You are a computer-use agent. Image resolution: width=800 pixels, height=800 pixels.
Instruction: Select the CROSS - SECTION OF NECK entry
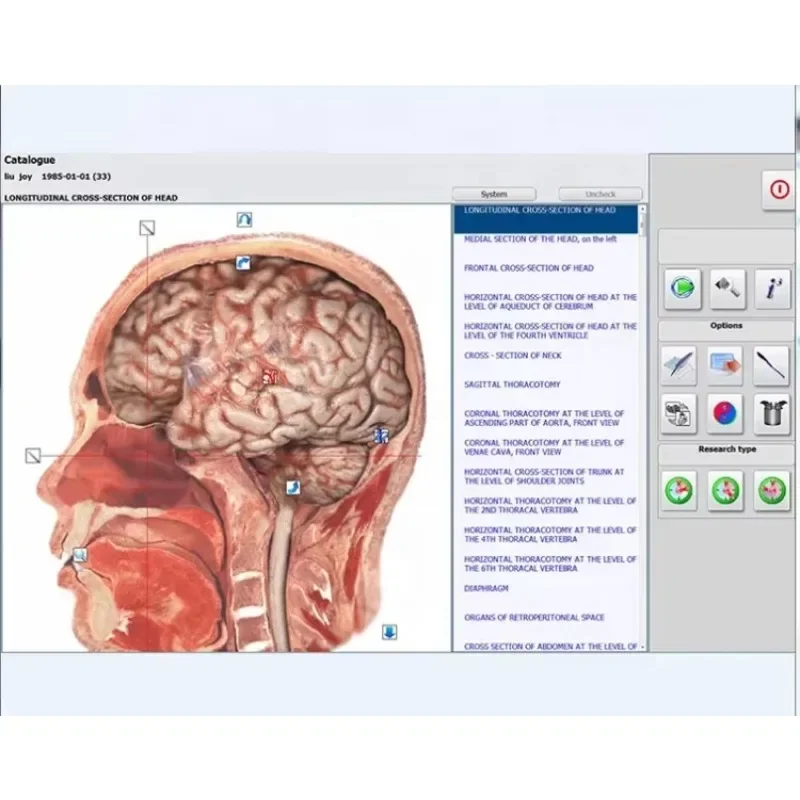[503, 356]
